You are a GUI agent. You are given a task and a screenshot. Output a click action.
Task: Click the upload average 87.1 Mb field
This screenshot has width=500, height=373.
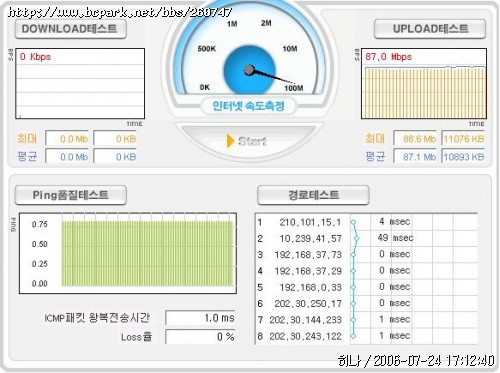pos(415,156)
